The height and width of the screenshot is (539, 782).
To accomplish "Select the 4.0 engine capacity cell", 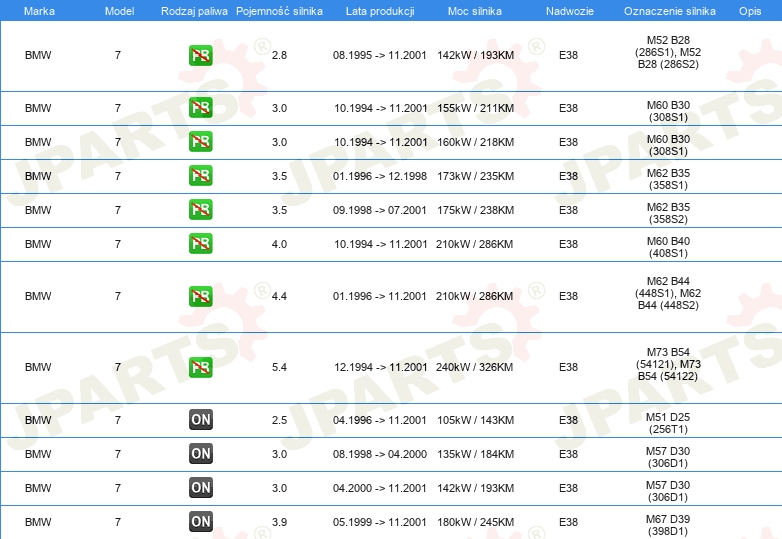I will click(279, 244).
